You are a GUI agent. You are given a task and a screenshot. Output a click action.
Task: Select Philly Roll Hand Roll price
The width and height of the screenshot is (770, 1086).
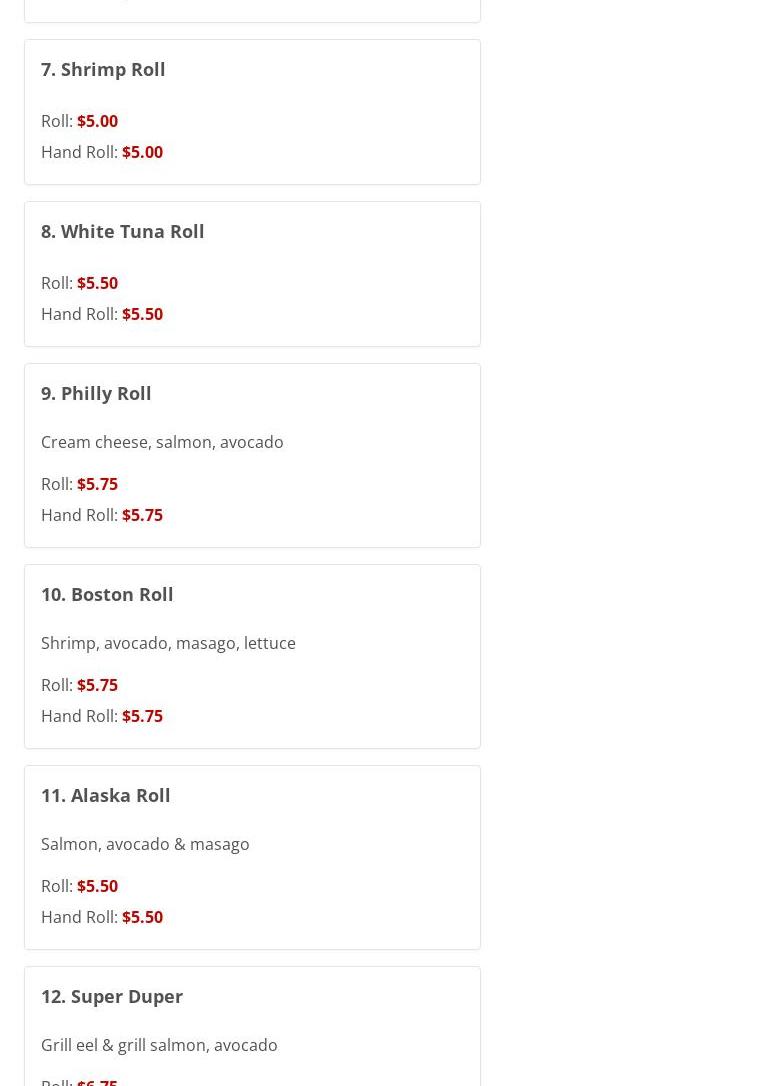[x=142, y=515]
